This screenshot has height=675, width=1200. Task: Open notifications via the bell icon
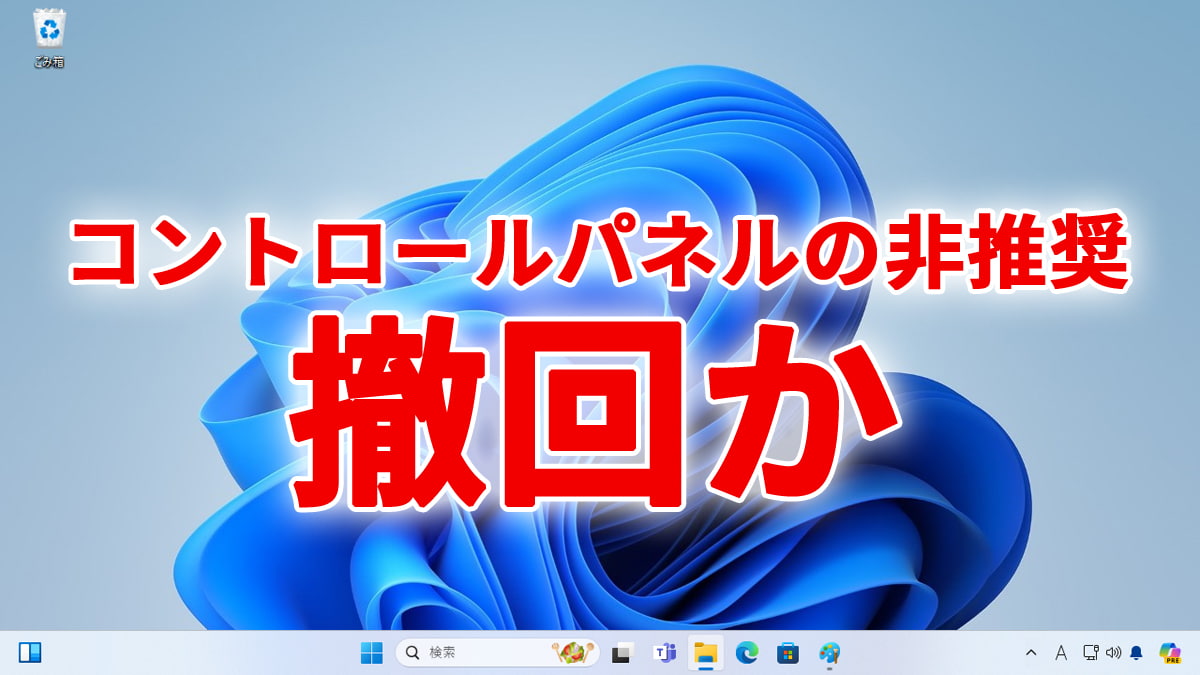[x=1136, y=653]
